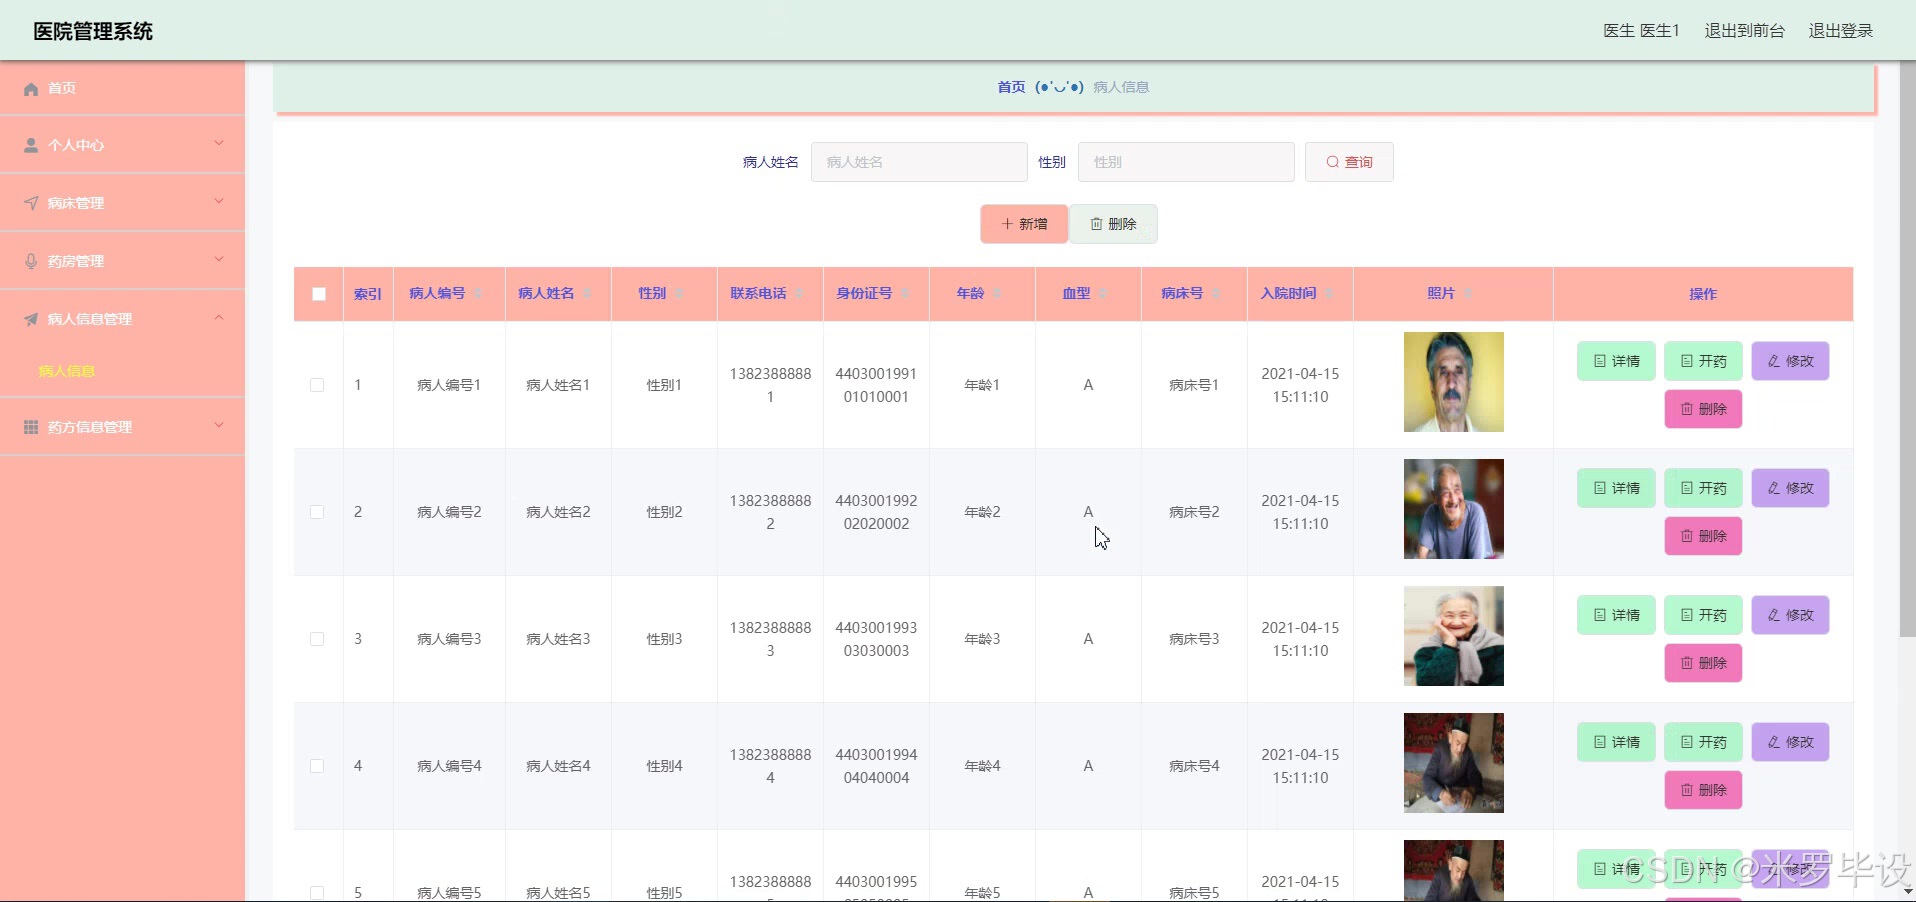
Task: Click the pink 删除 button for 病人姓名1
Action: click(1703, 409)
